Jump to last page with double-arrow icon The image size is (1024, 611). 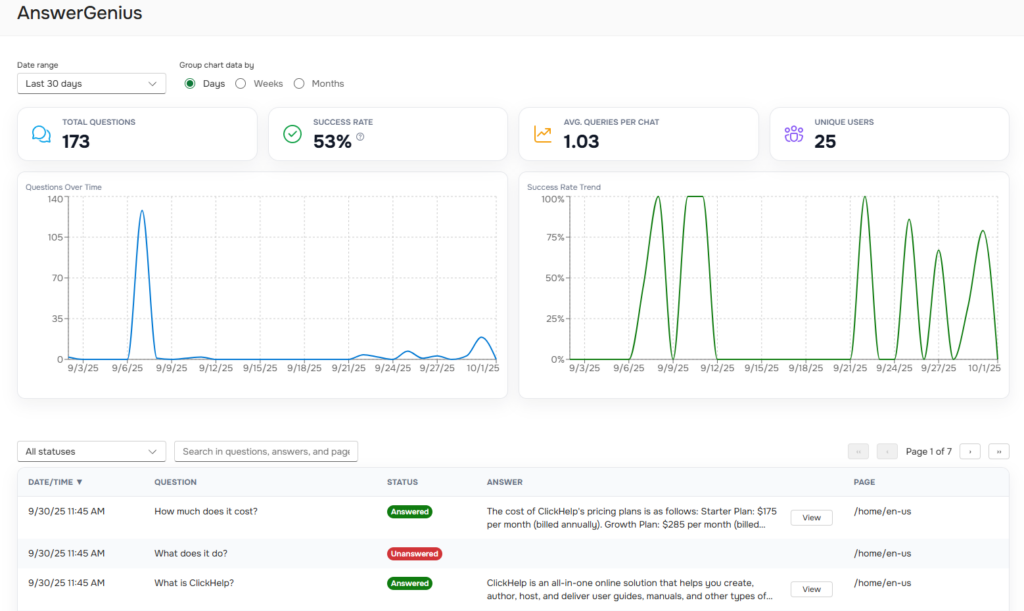point(998,451)
